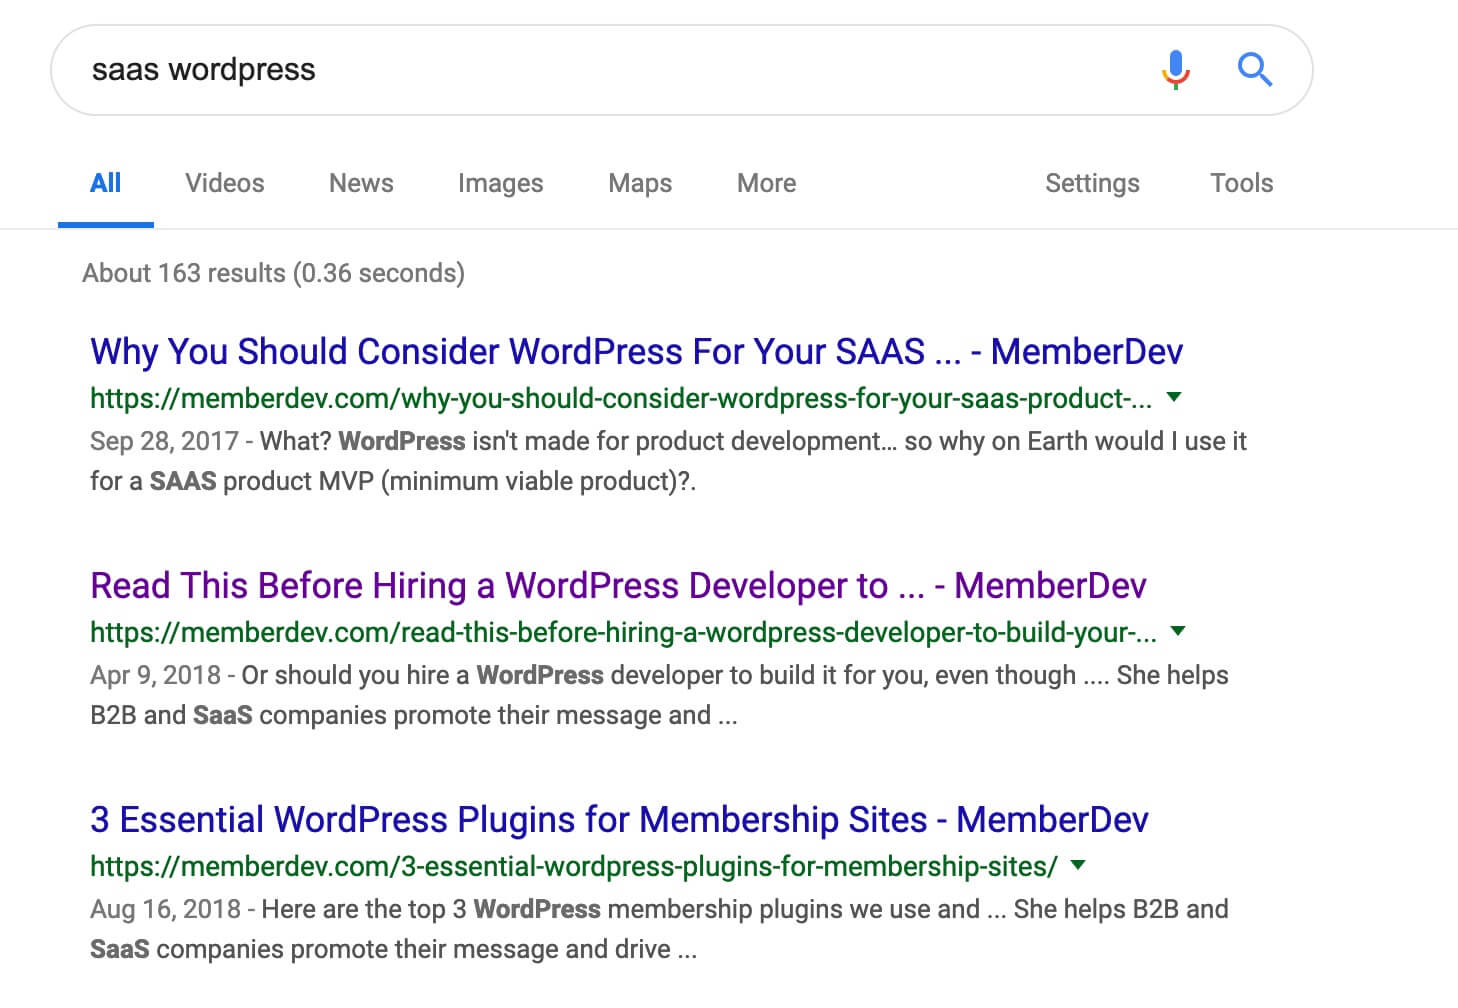Viewport: 1458px width, 1008px height.
Task: Click the blue magnifier search button
Action: (x=1254, y=70)
